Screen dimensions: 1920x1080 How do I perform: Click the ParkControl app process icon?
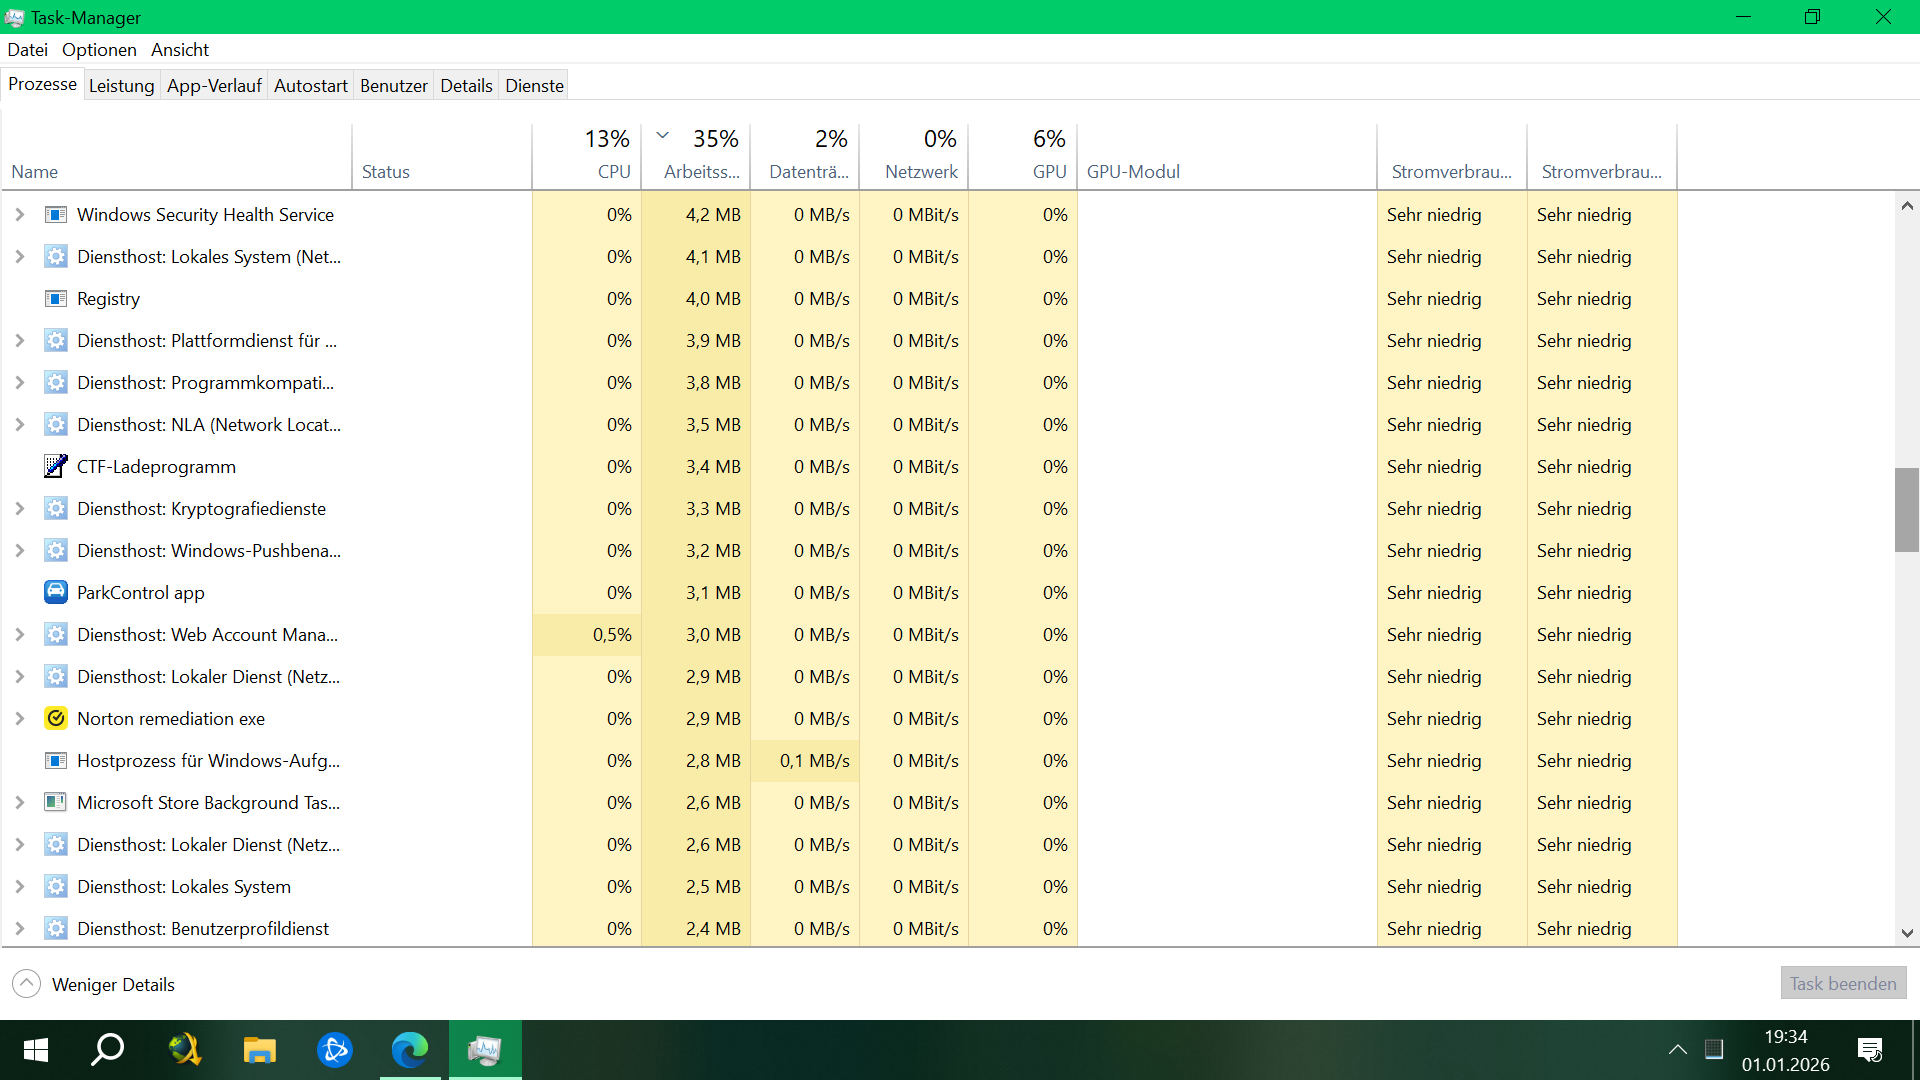coord(56,592)
